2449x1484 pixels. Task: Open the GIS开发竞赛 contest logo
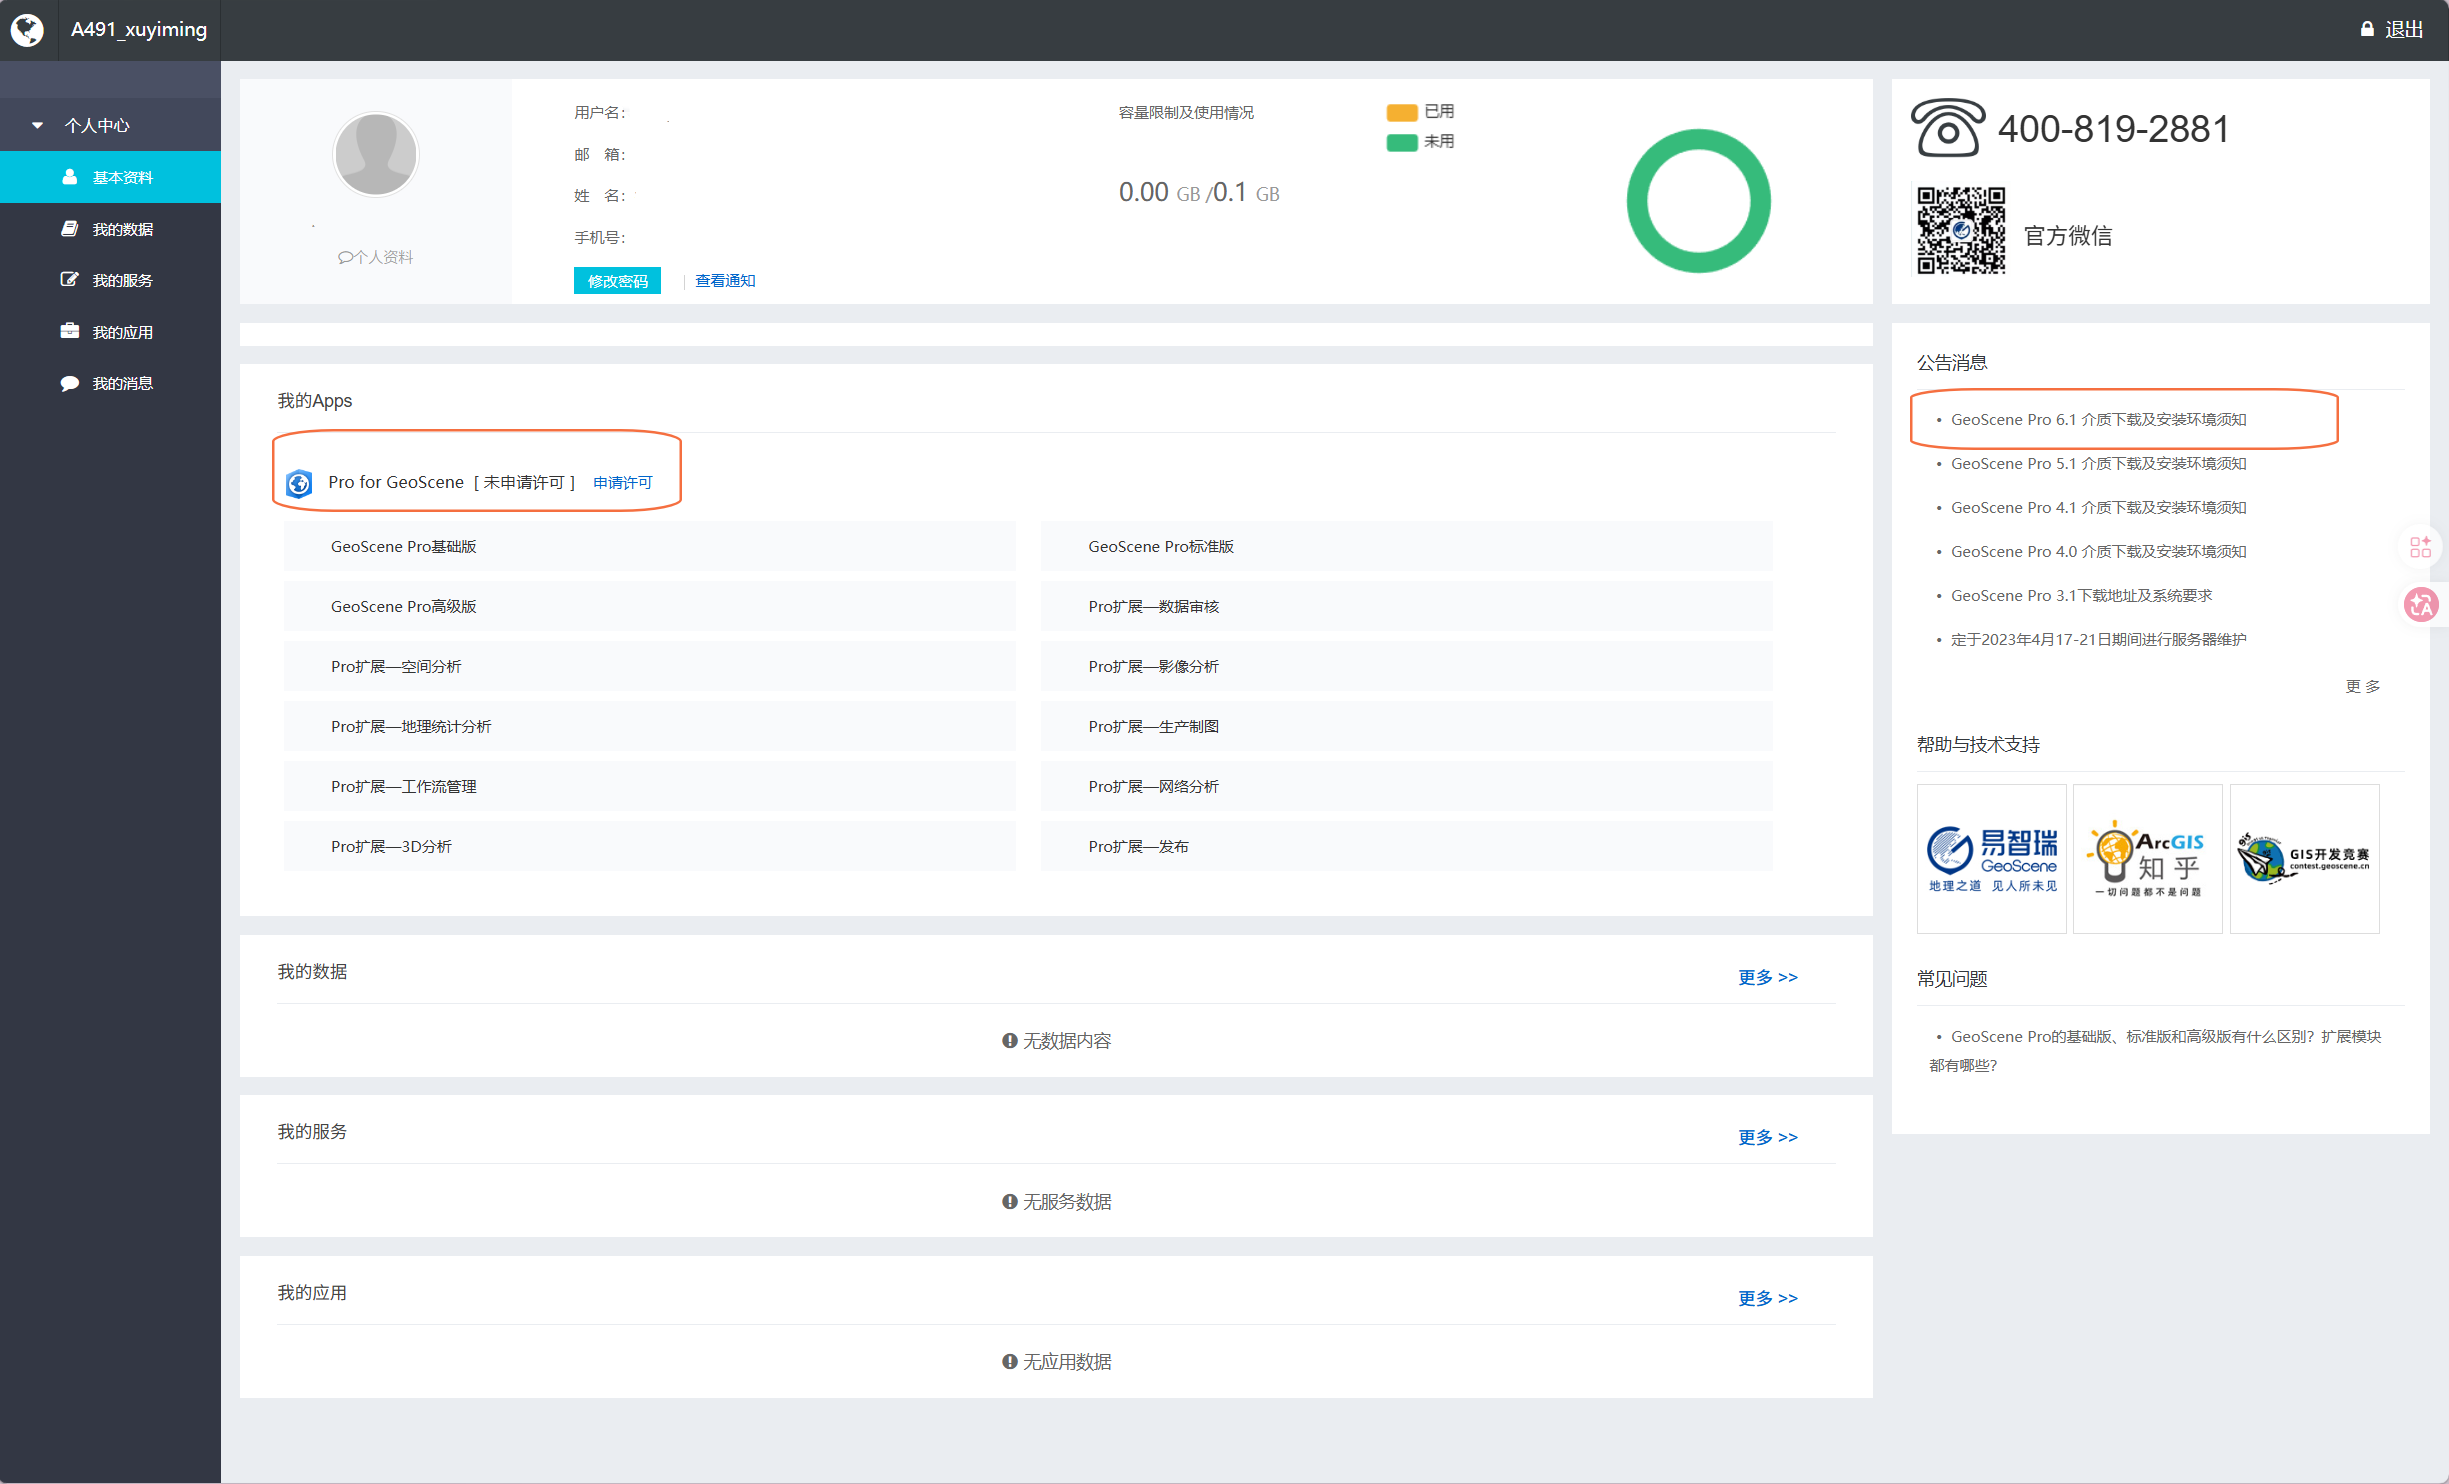pyautogui.click(x=2304, y=859)
